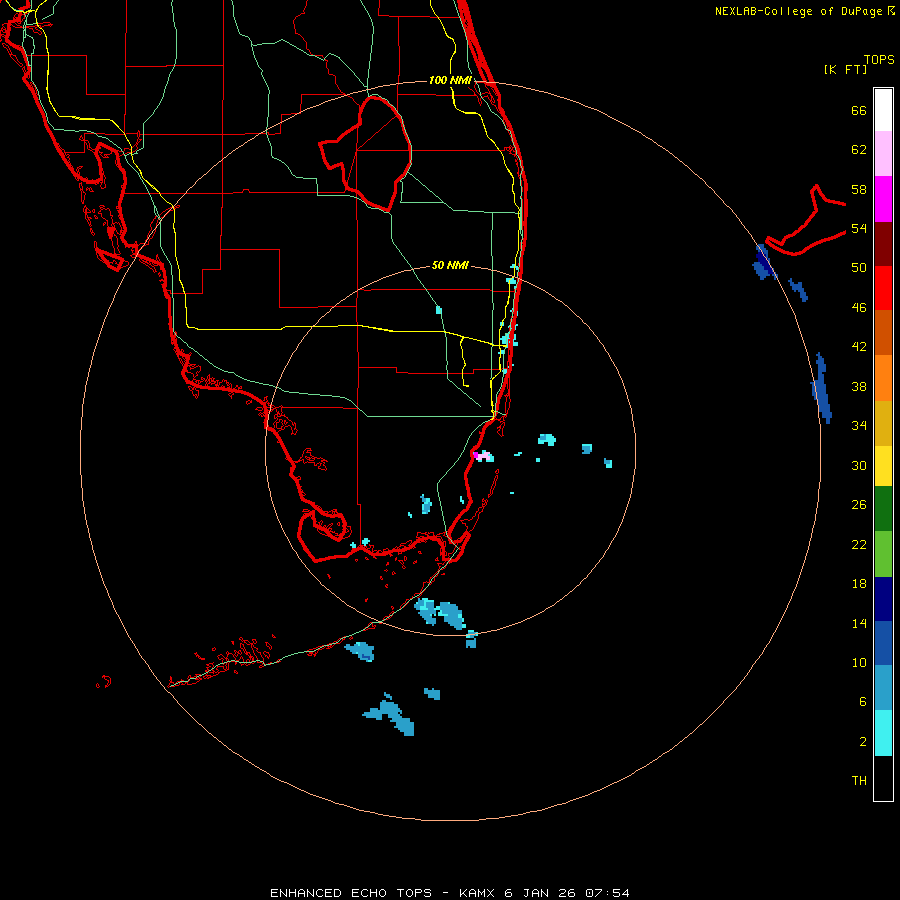Click the single "6" legend scale value

click(862, 702)
